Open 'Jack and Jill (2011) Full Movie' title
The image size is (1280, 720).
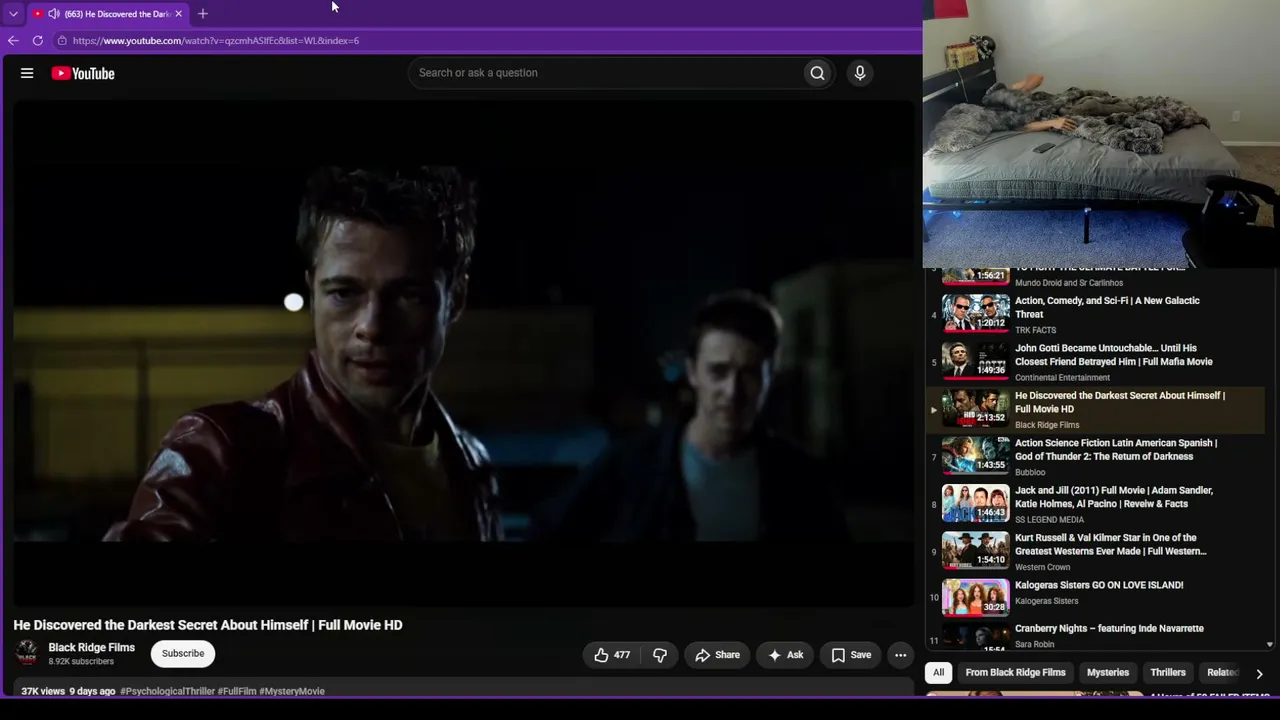pos(1114,497)
